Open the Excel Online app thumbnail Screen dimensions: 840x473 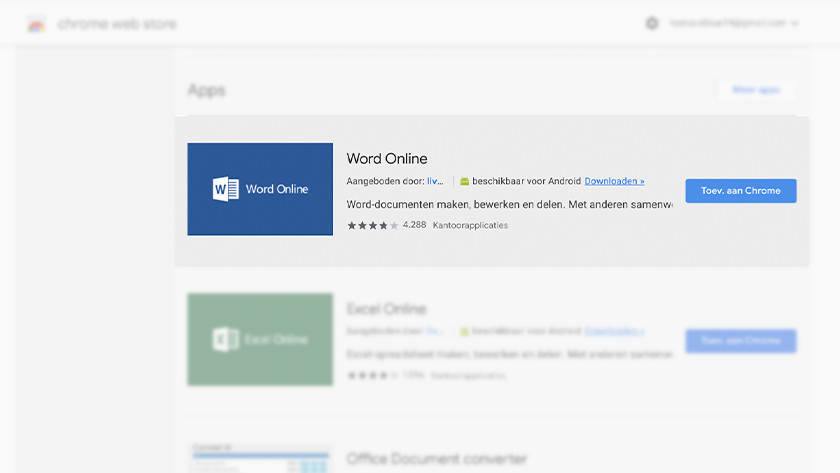coord(260,339)
